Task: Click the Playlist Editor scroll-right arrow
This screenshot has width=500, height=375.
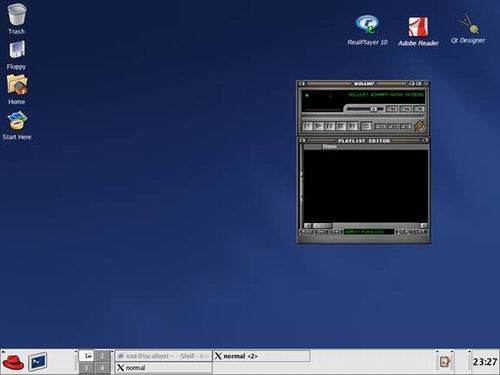Action: 424,226
